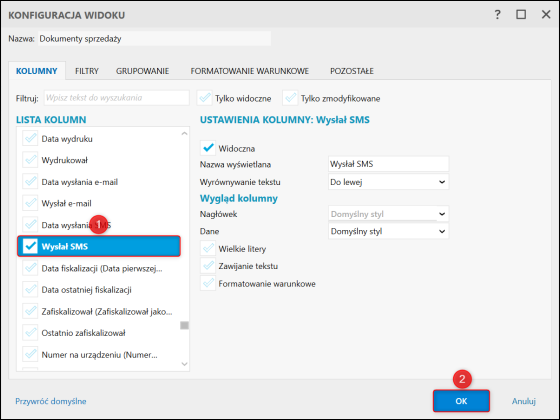Viewport: 560px width, 420px height.
Task: Open the FILTRY tab
Action: click(x=87, y=71)
